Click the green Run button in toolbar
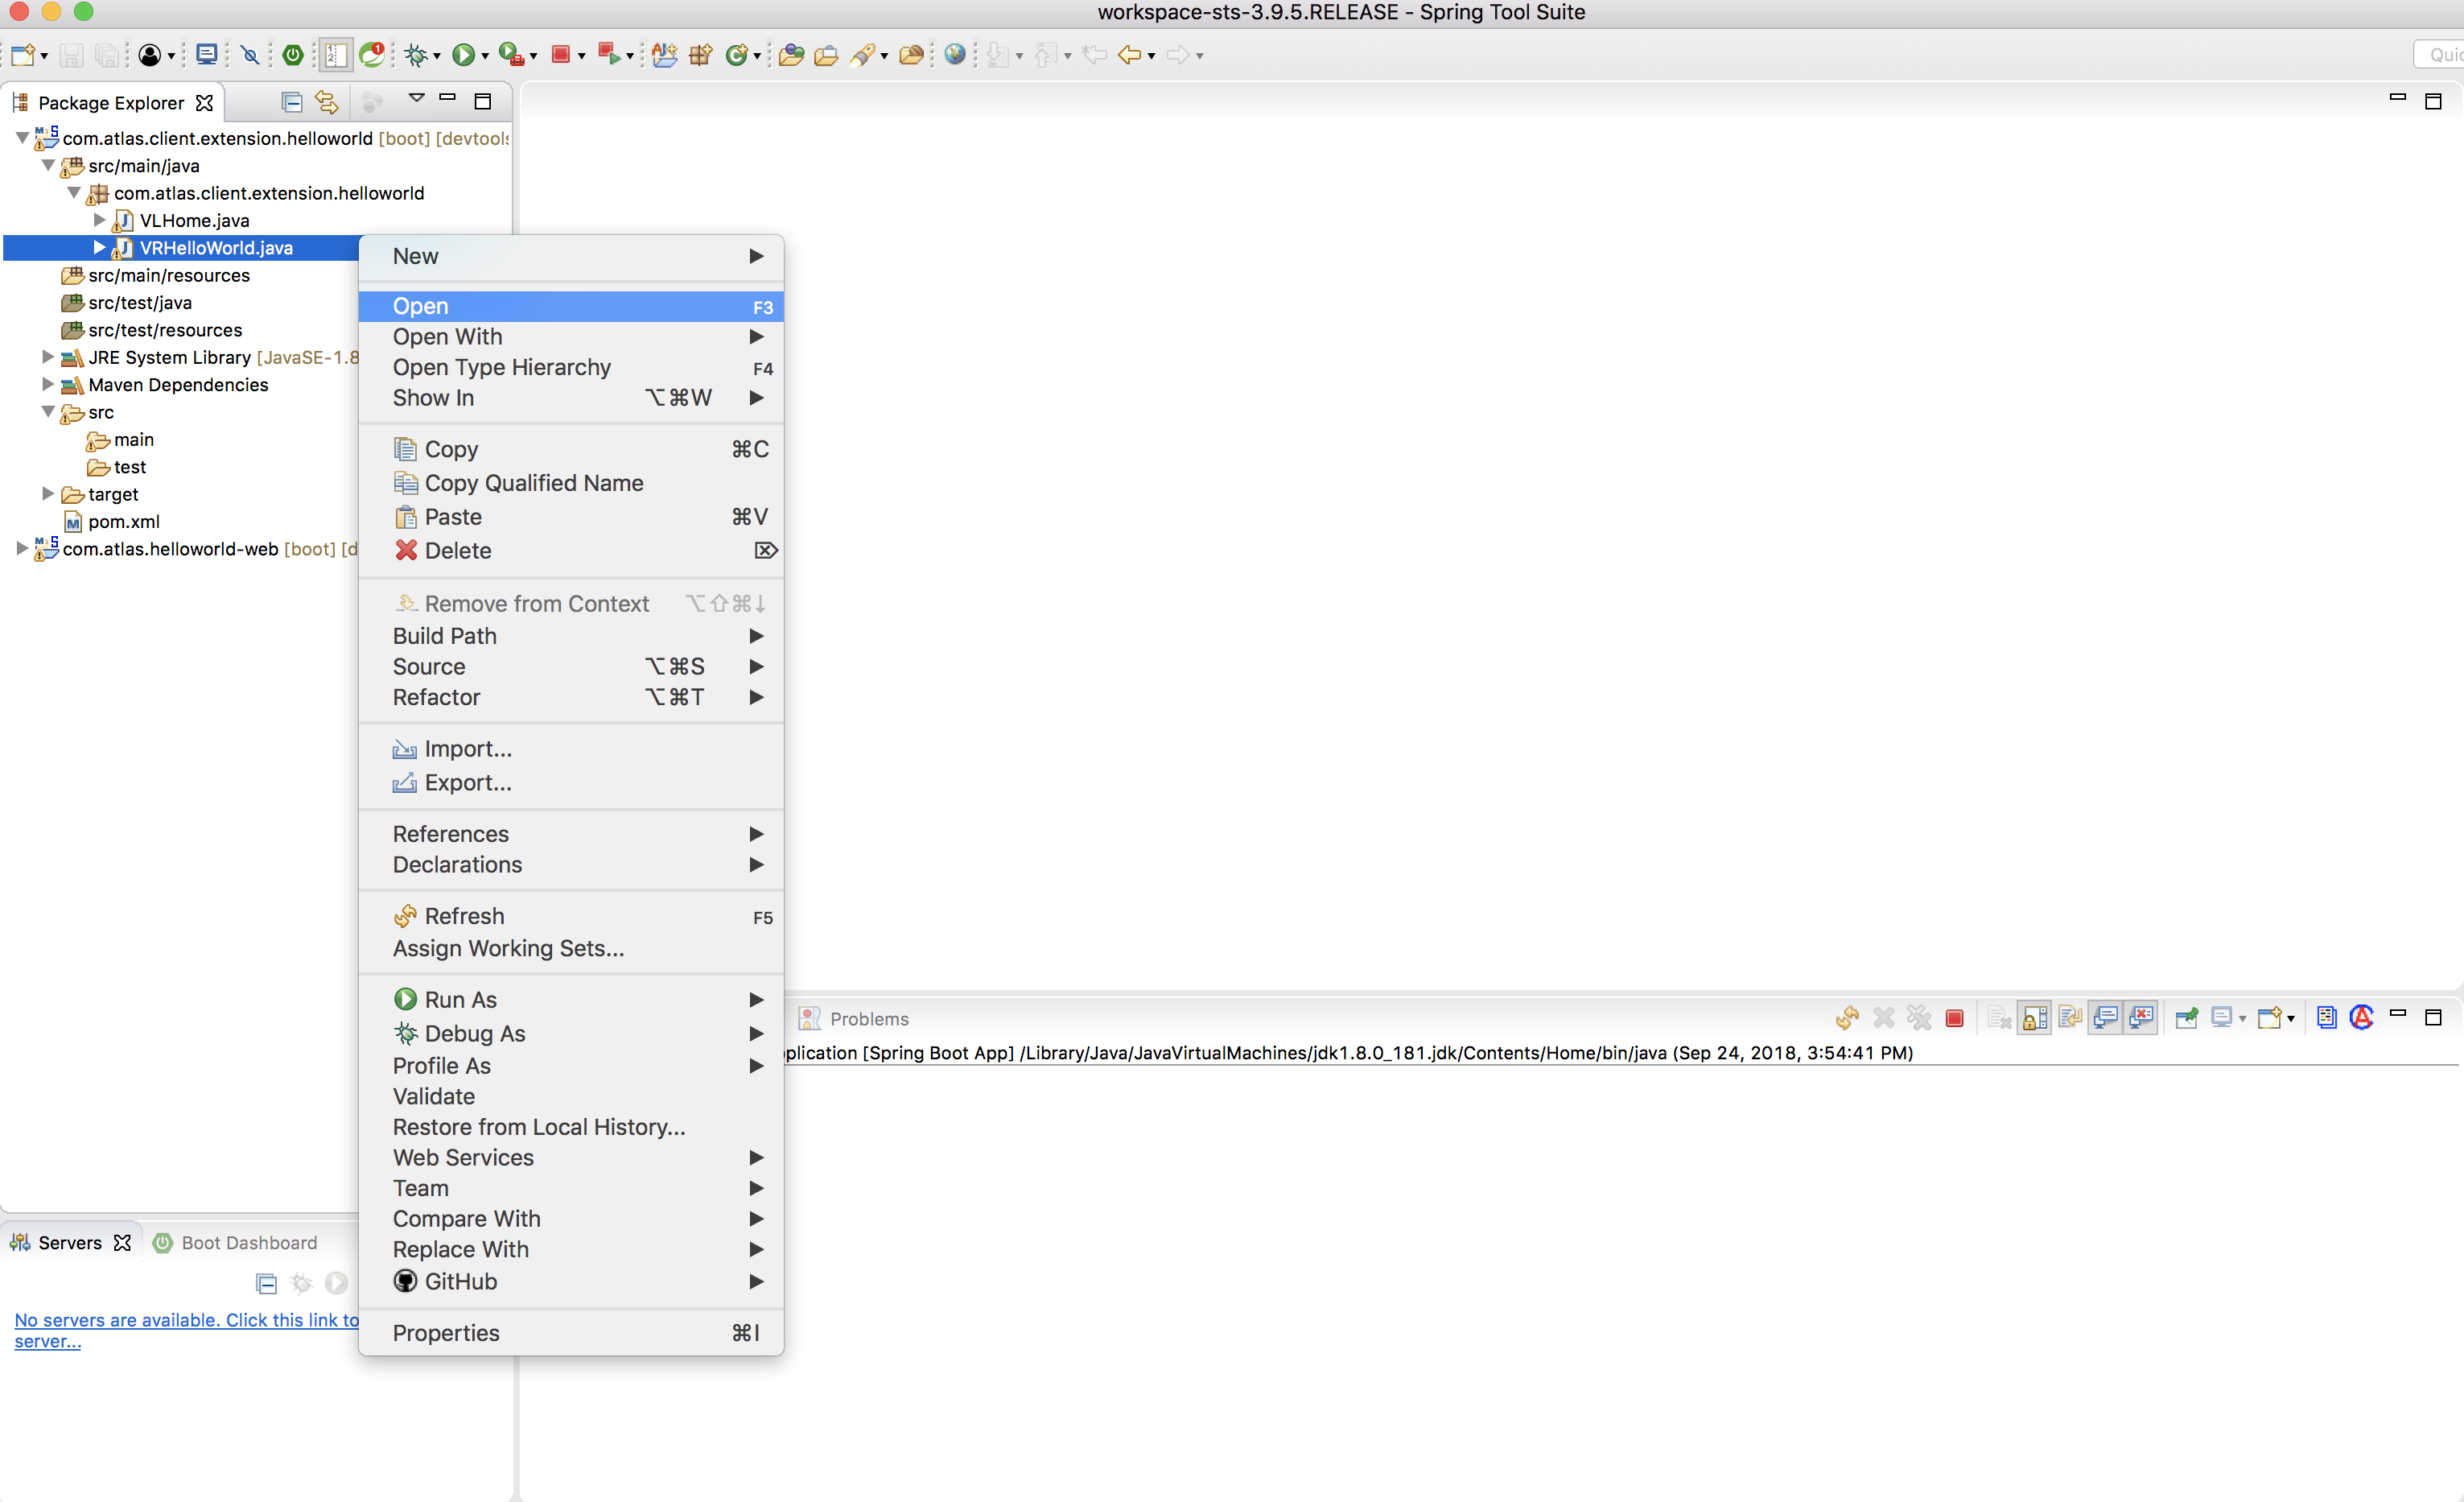This screenshot has width=2464, height=1502. [462, 55]
